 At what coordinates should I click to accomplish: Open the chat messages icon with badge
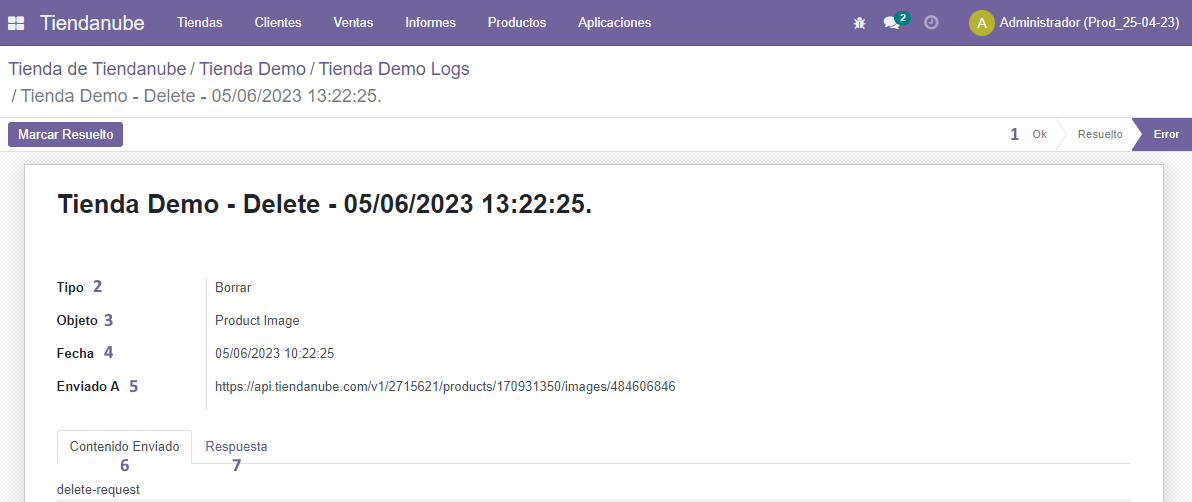pyautogui.click(x=893, y=22)
